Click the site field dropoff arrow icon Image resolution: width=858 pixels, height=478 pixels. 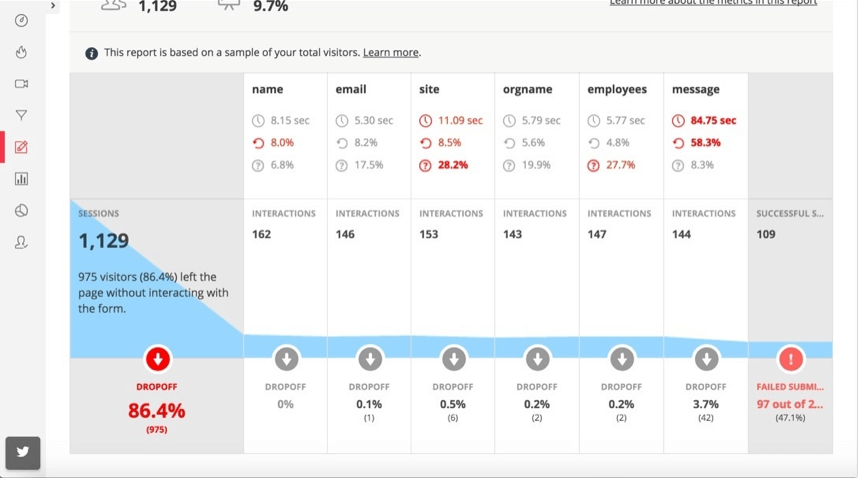click(x=454, y=359)
